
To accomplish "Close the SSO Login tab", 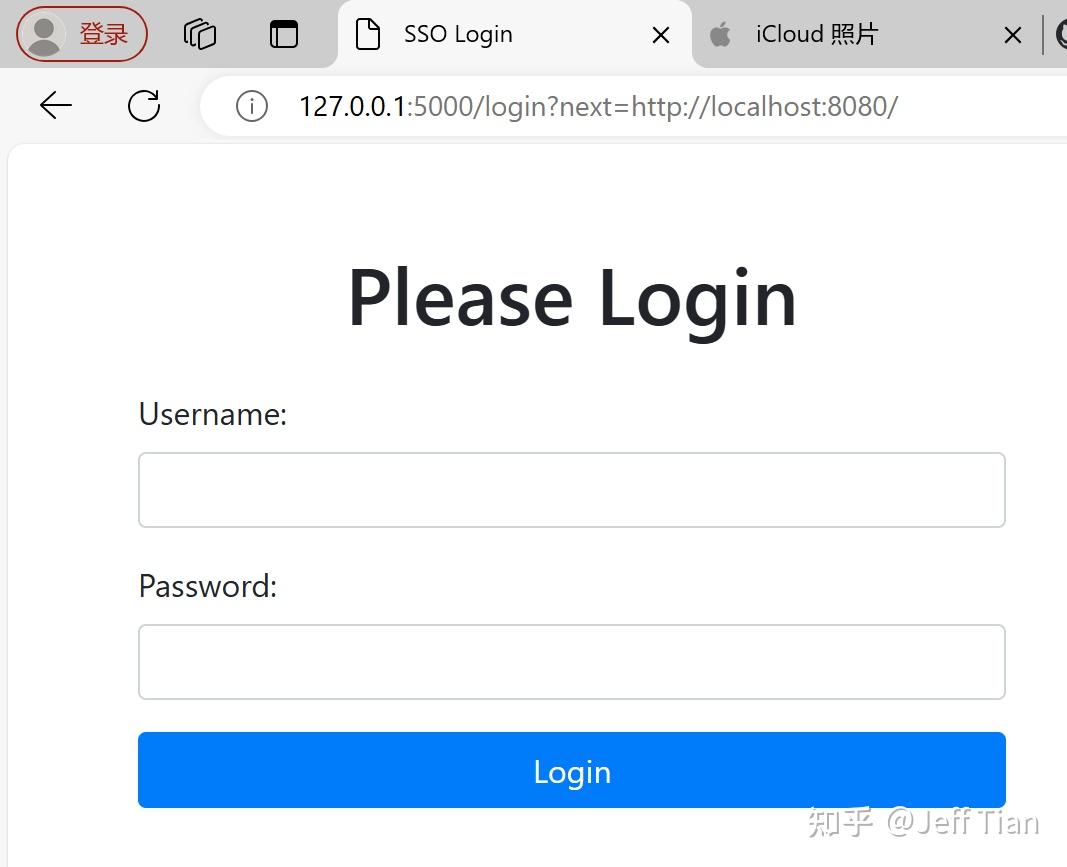I will [x=661, y=35].
